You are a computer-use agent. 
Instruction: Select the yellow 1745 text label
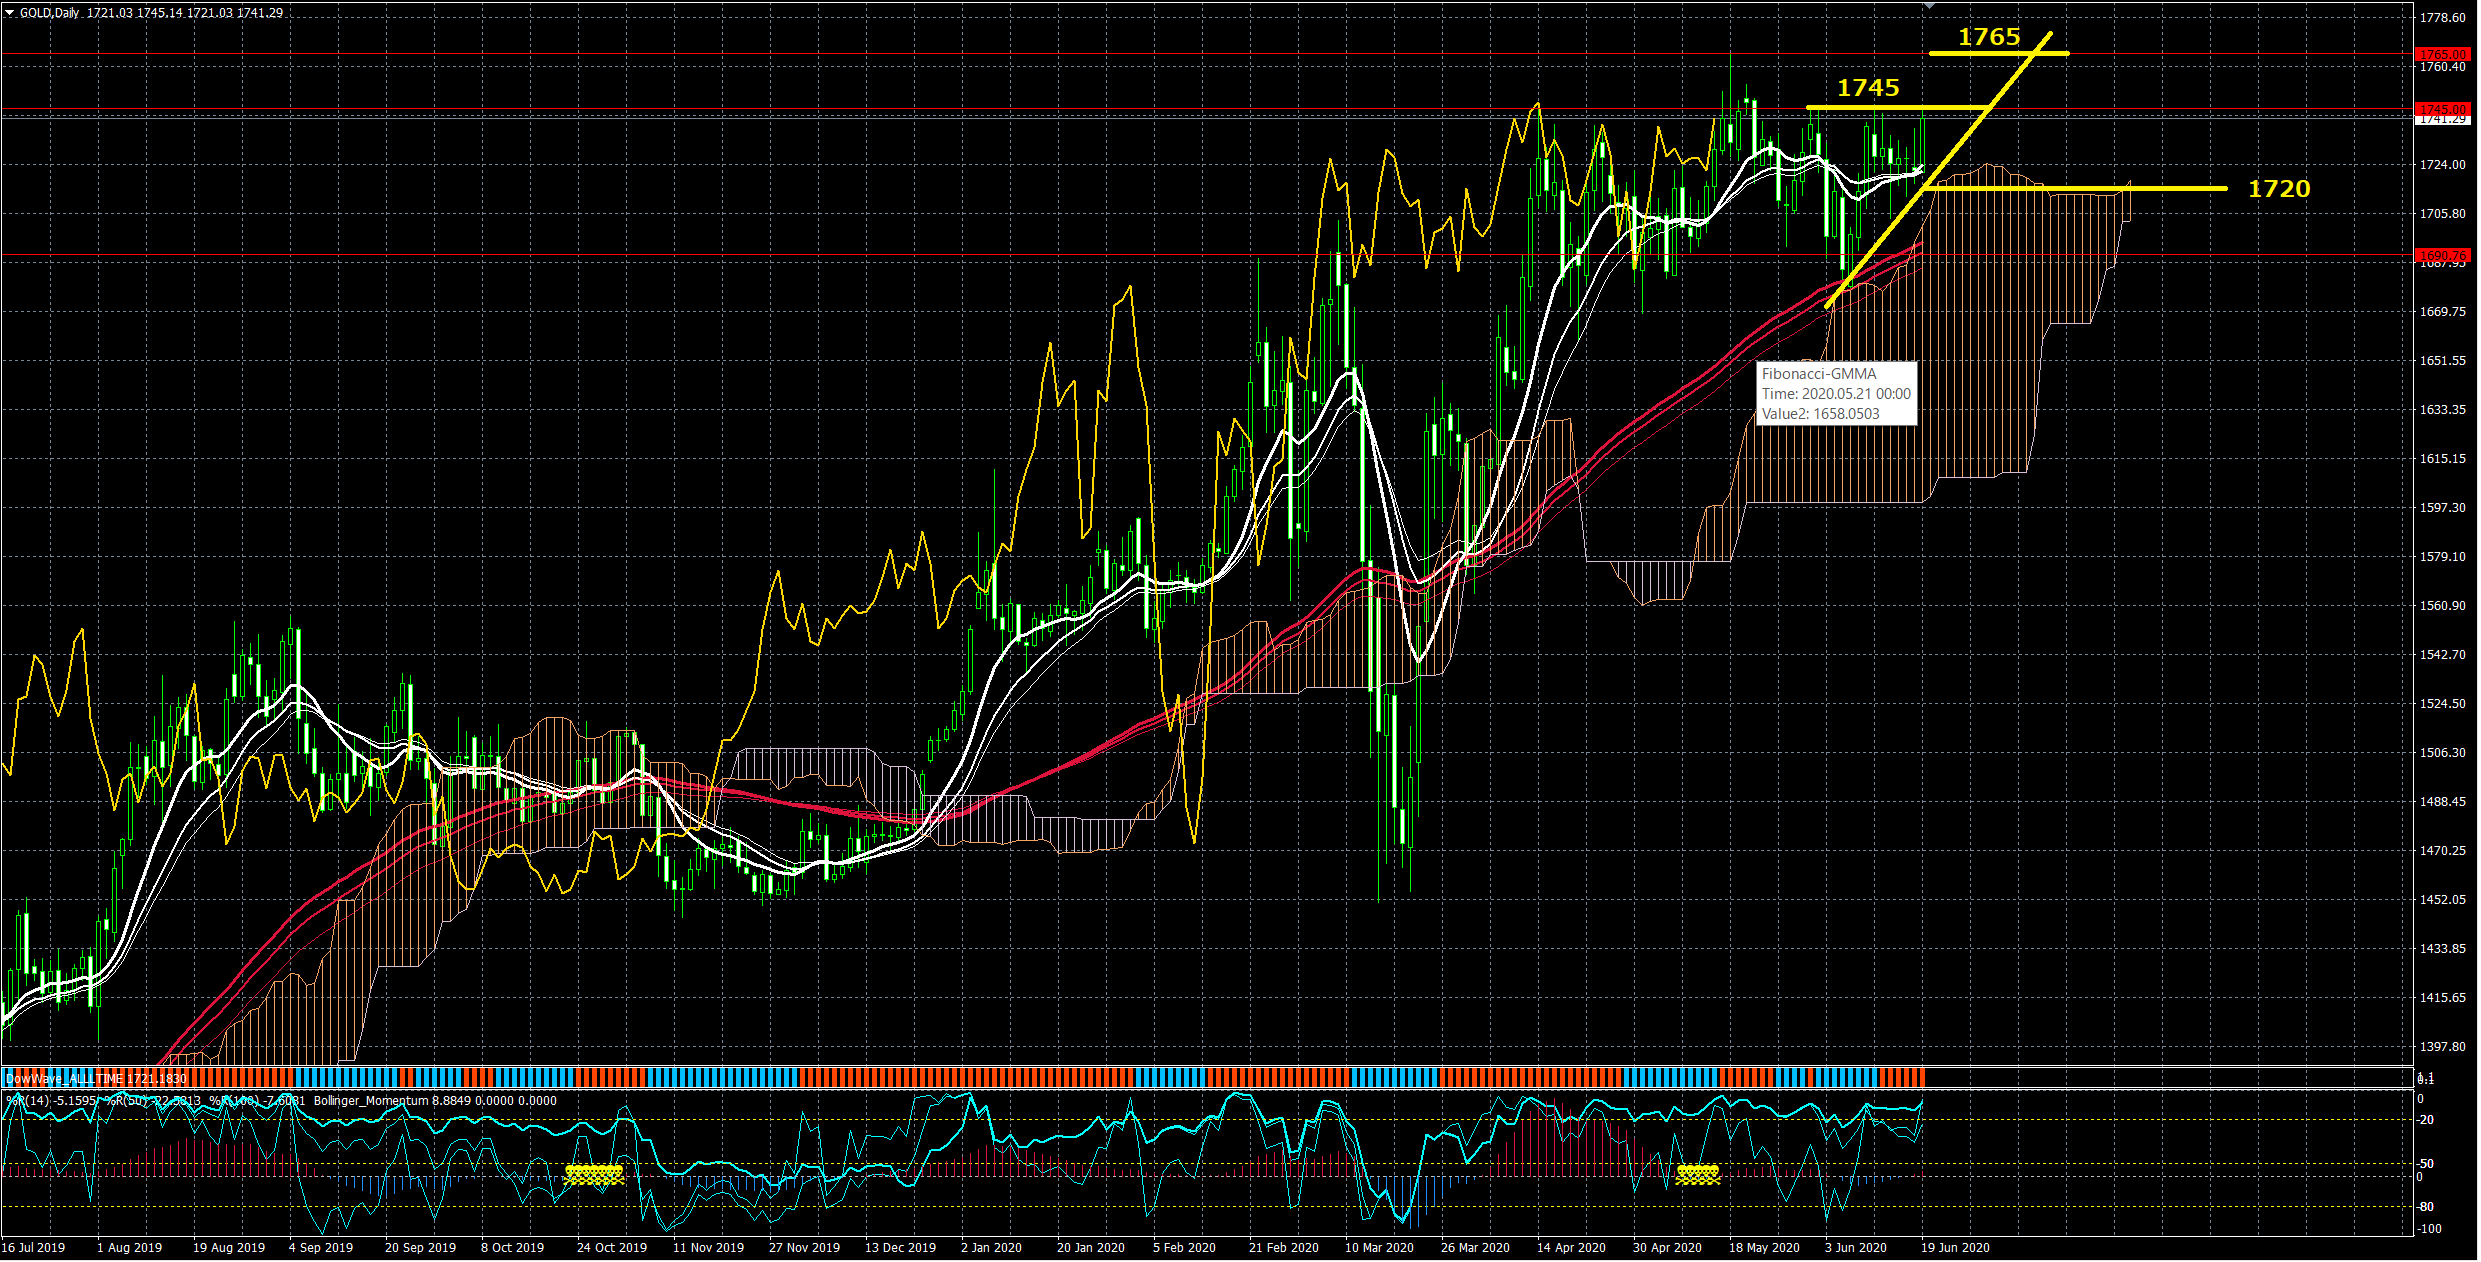point(1867,88)
